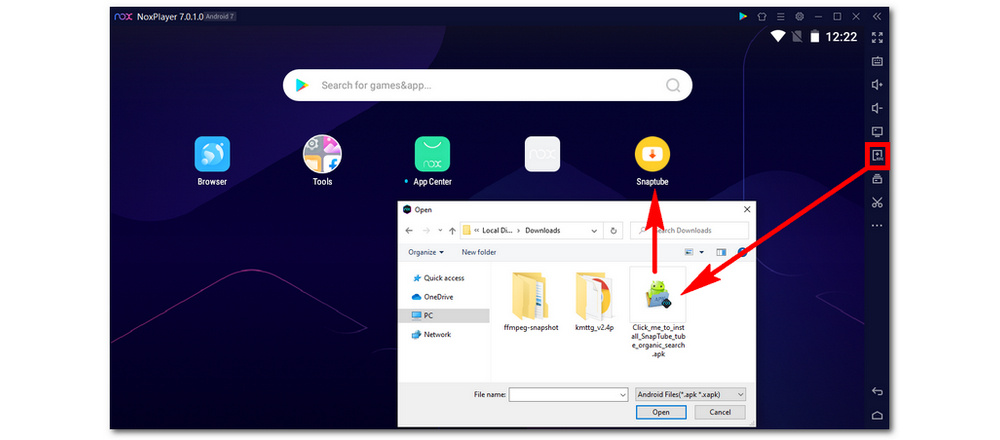Open Nox system settings gear icon
The width and height of the screenshot is (1000, 440).
pyautogui.click(x=799, y=17)
